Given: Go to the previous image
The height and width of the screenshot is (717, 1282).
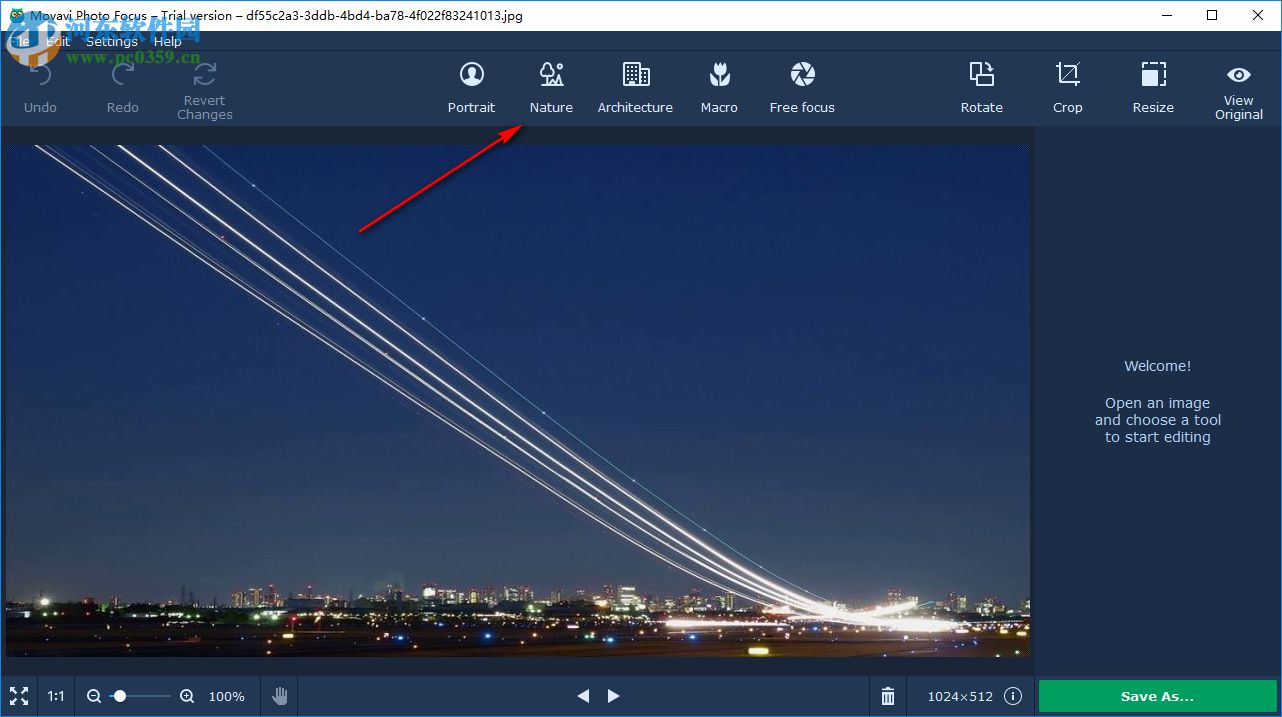Looking at the screenshot, I should 583,696.
